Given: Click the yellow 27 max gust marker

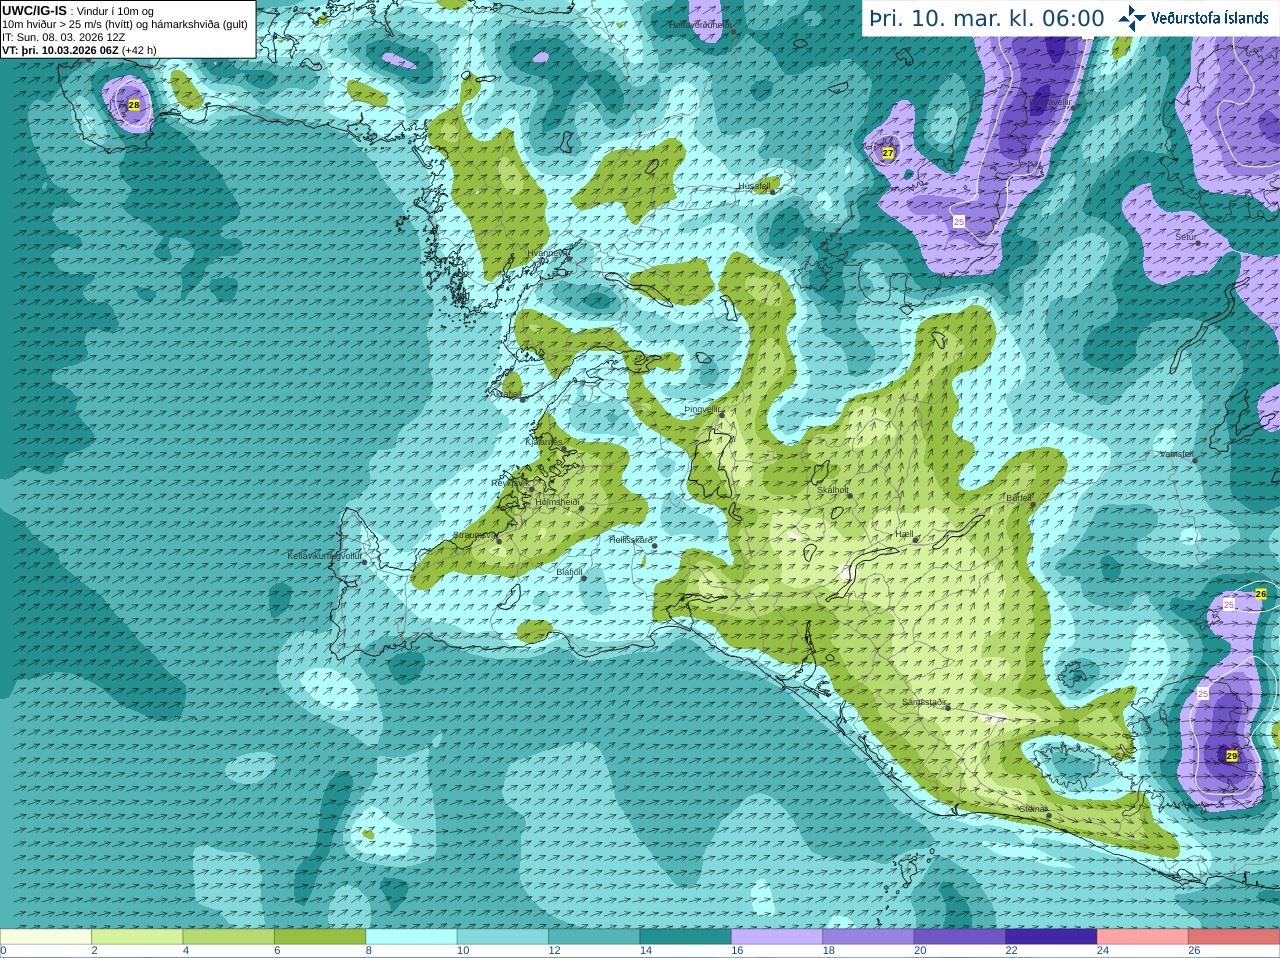Looking at the screenshot, I should [x=887, y=153].
